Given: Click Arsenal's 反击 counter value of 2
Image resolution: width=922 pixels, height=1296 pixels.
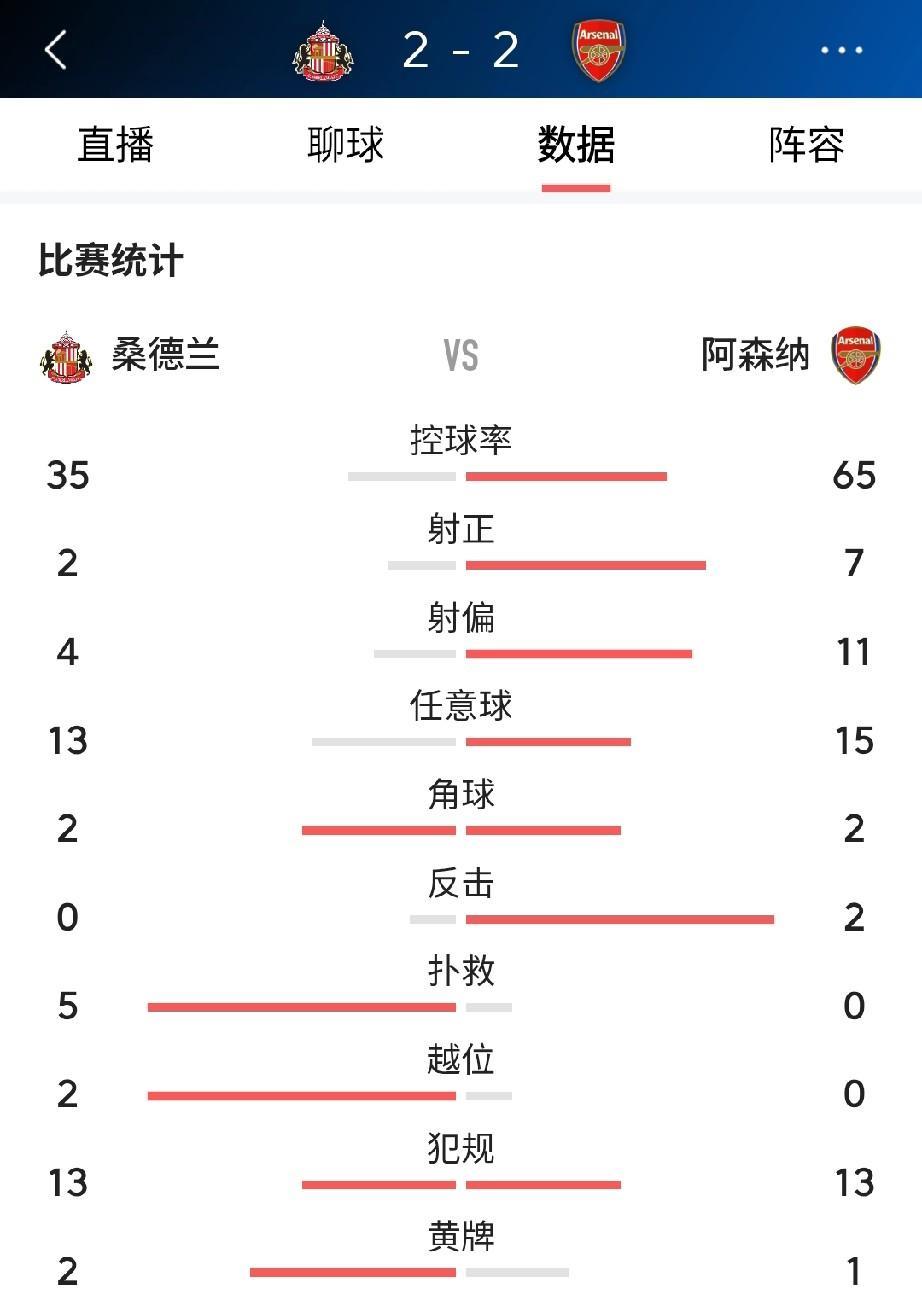Looking at the screenshot, I should [854, 918].
